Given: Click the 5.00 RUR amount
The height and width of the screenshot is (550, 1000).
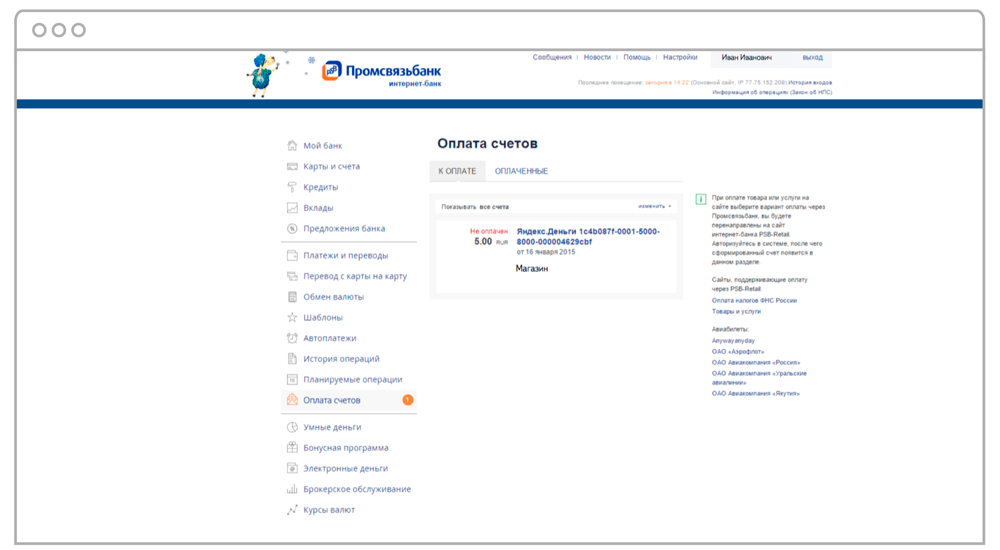Looking at the screenshot, I should click(x=491, y=242).
